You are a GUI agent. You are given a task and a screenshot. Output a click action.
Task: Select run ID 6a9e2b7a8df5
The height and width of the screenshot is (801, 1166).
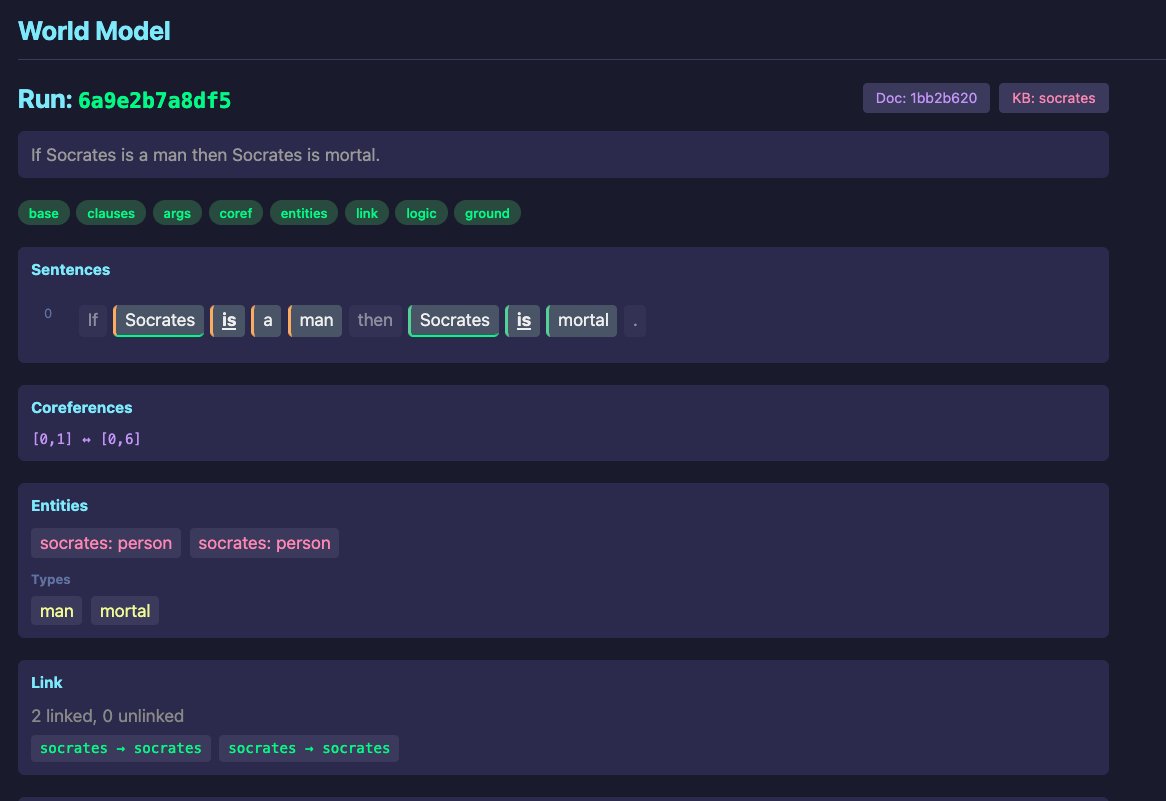(154, 100)
